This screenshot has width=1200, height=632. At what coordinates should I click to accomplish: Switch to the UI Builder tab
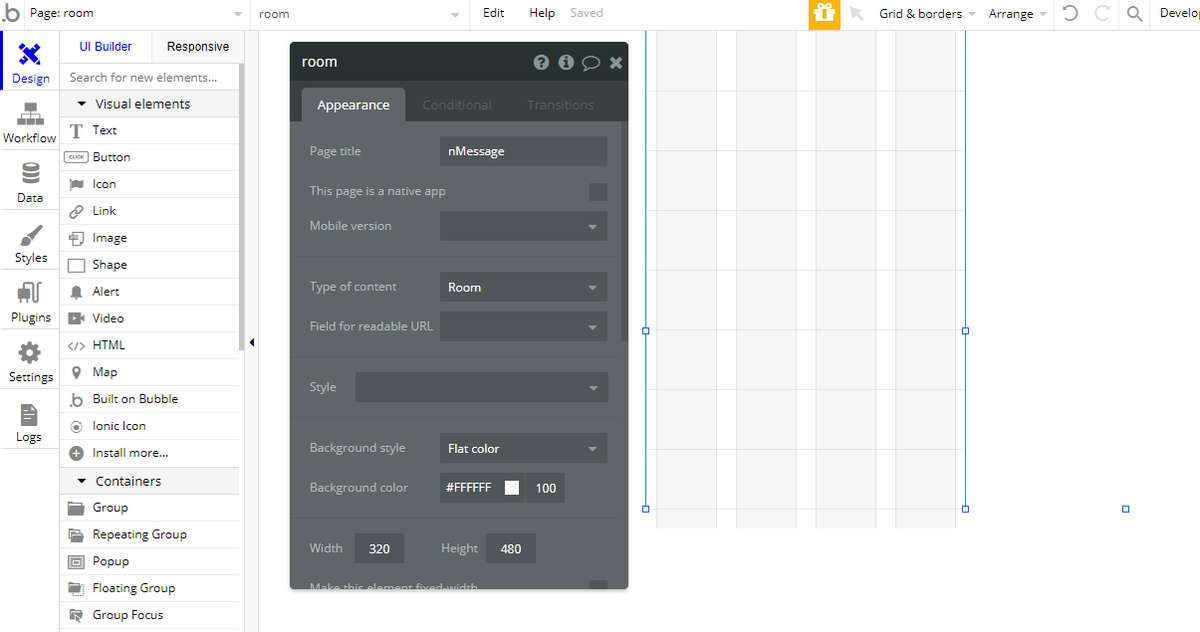[105, 47]
